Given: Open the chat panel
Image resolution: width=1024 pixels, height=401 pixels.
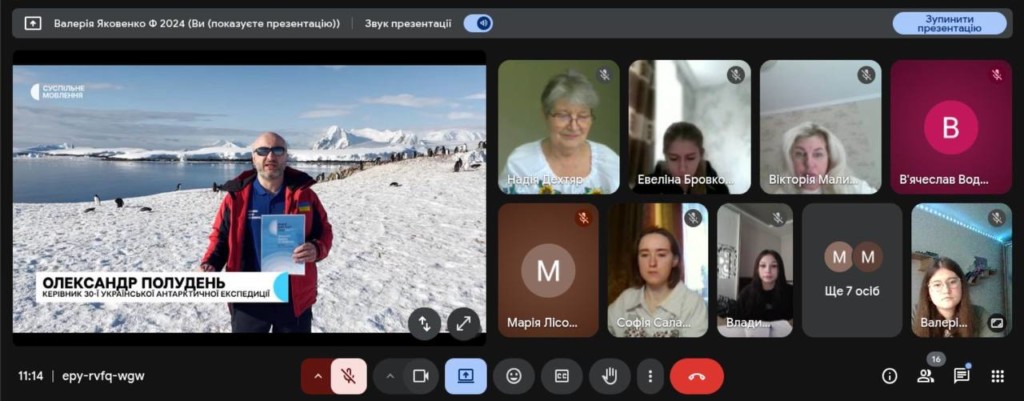Looking at the screenshot, I should (x=961, y=376).
